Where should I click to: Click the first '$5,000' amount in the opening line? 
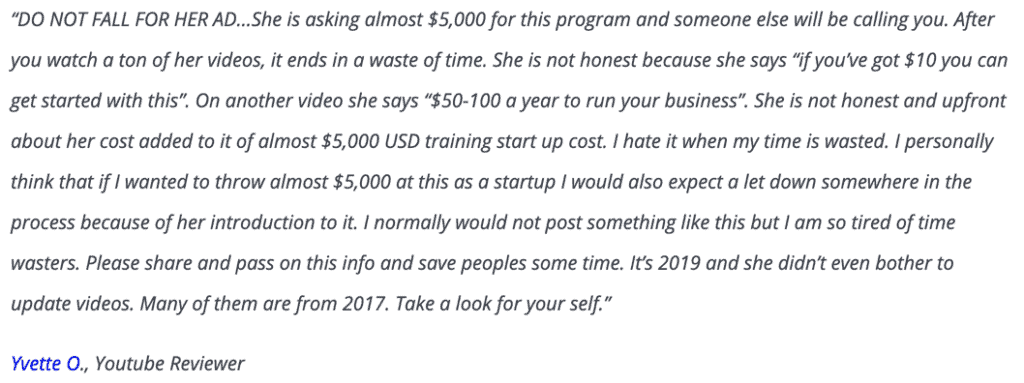coord(455,19)
